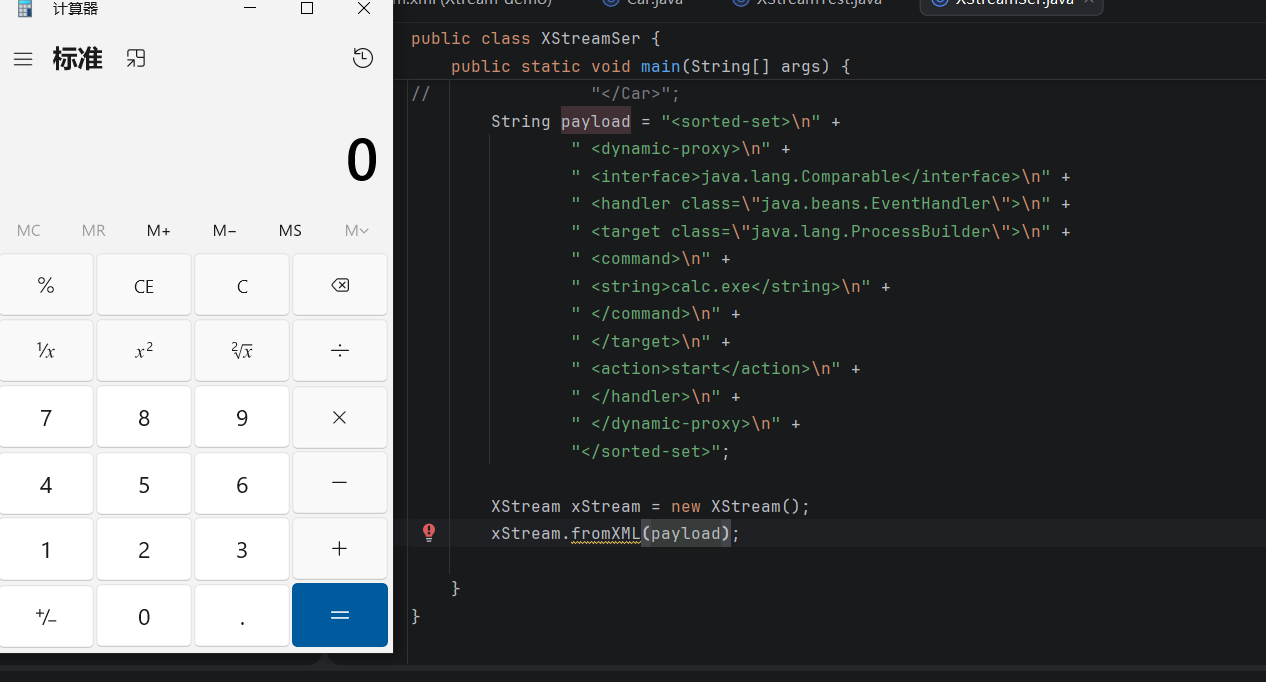Click the </dynamic-proxy> closing string line

point(685,423)
